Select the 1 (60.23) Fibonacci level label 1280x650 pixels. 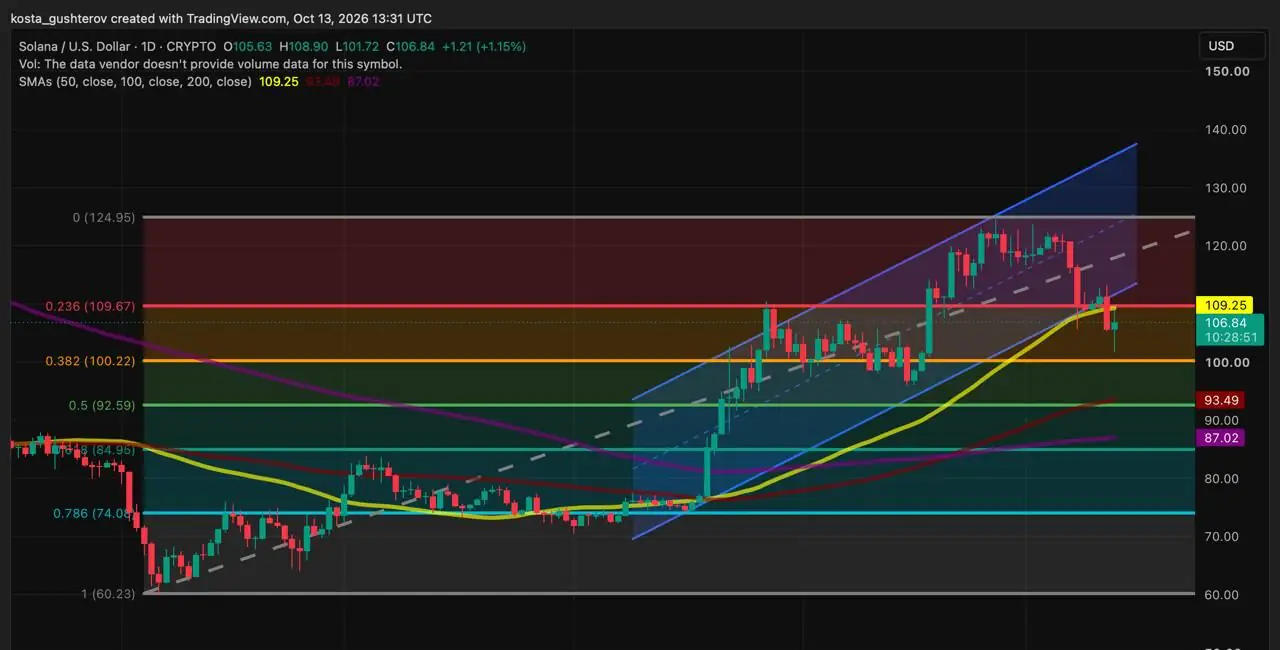(x=108, y=594)
